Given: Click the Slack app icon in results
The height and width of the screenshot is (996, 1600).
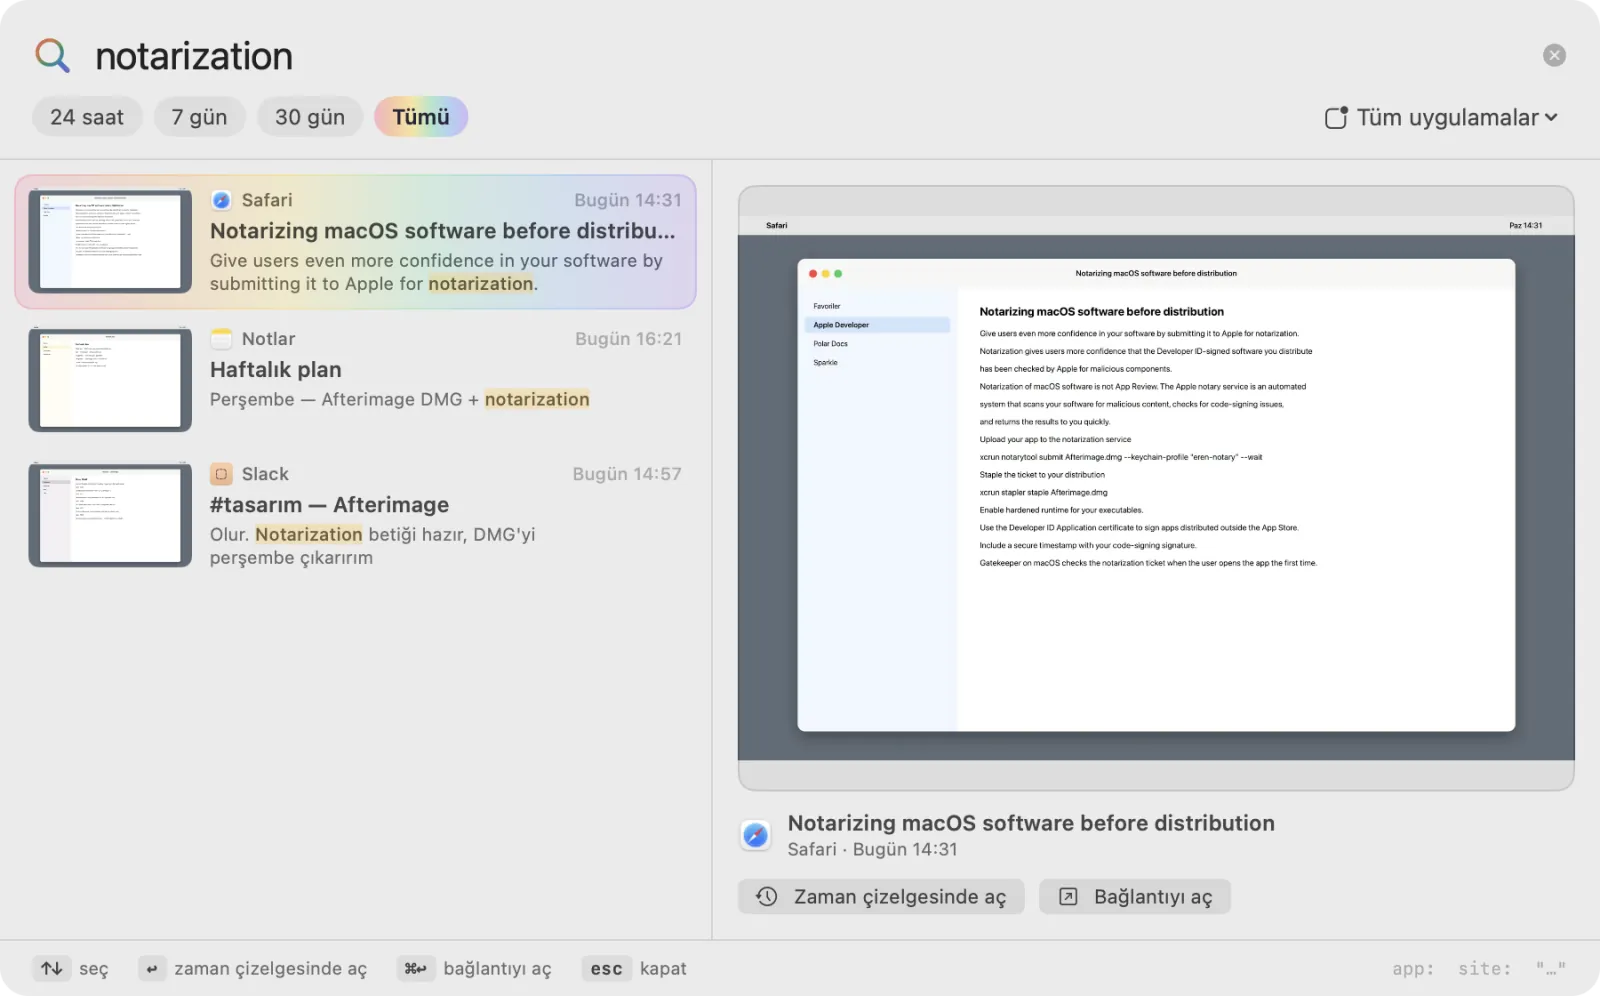Looking at the screenshot, I should pyautogui.click(x=221, y=474).
